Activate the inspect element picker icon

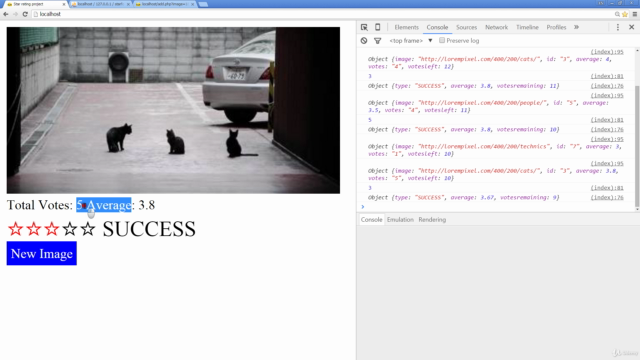(364, 27)
